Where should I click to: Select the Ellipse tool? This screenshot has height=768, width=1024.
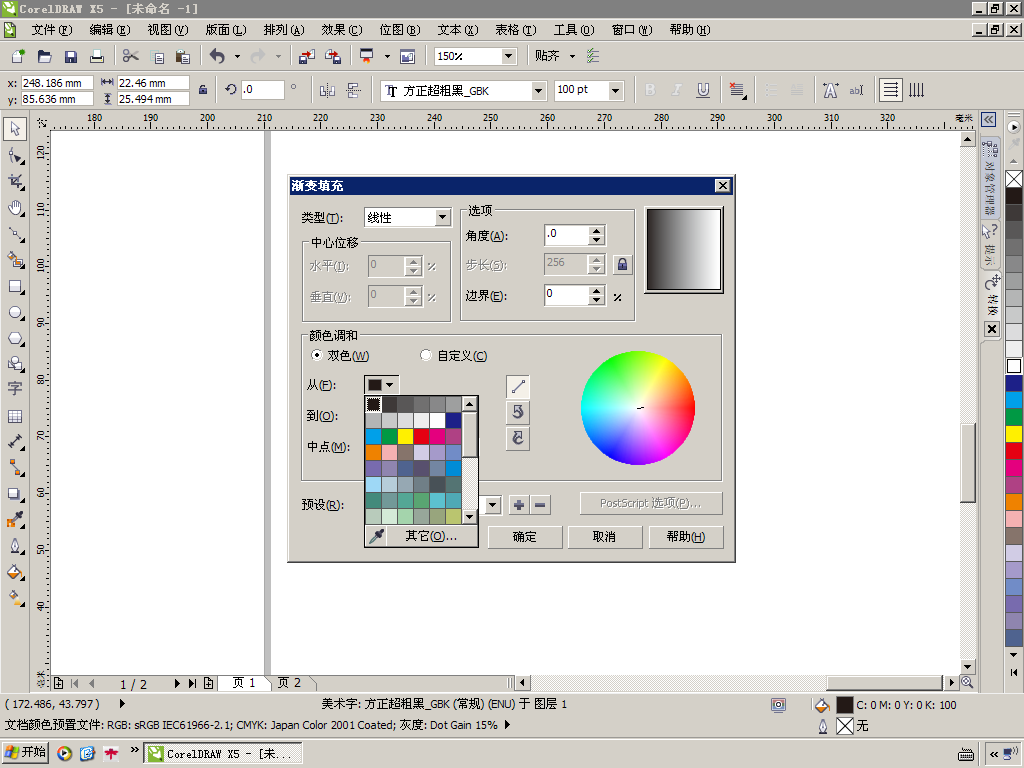click(15, 313)
